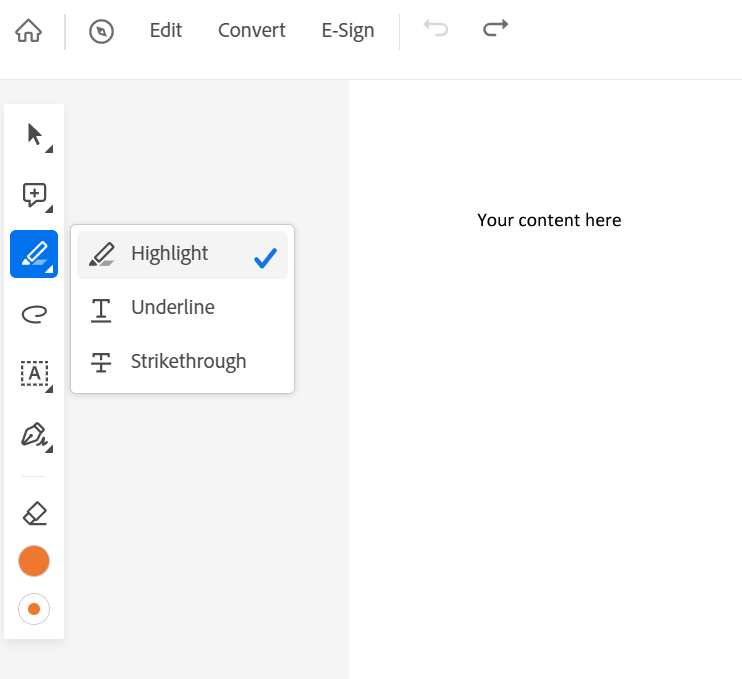Choose the freehand draw loop tool

tap(34, 315)
